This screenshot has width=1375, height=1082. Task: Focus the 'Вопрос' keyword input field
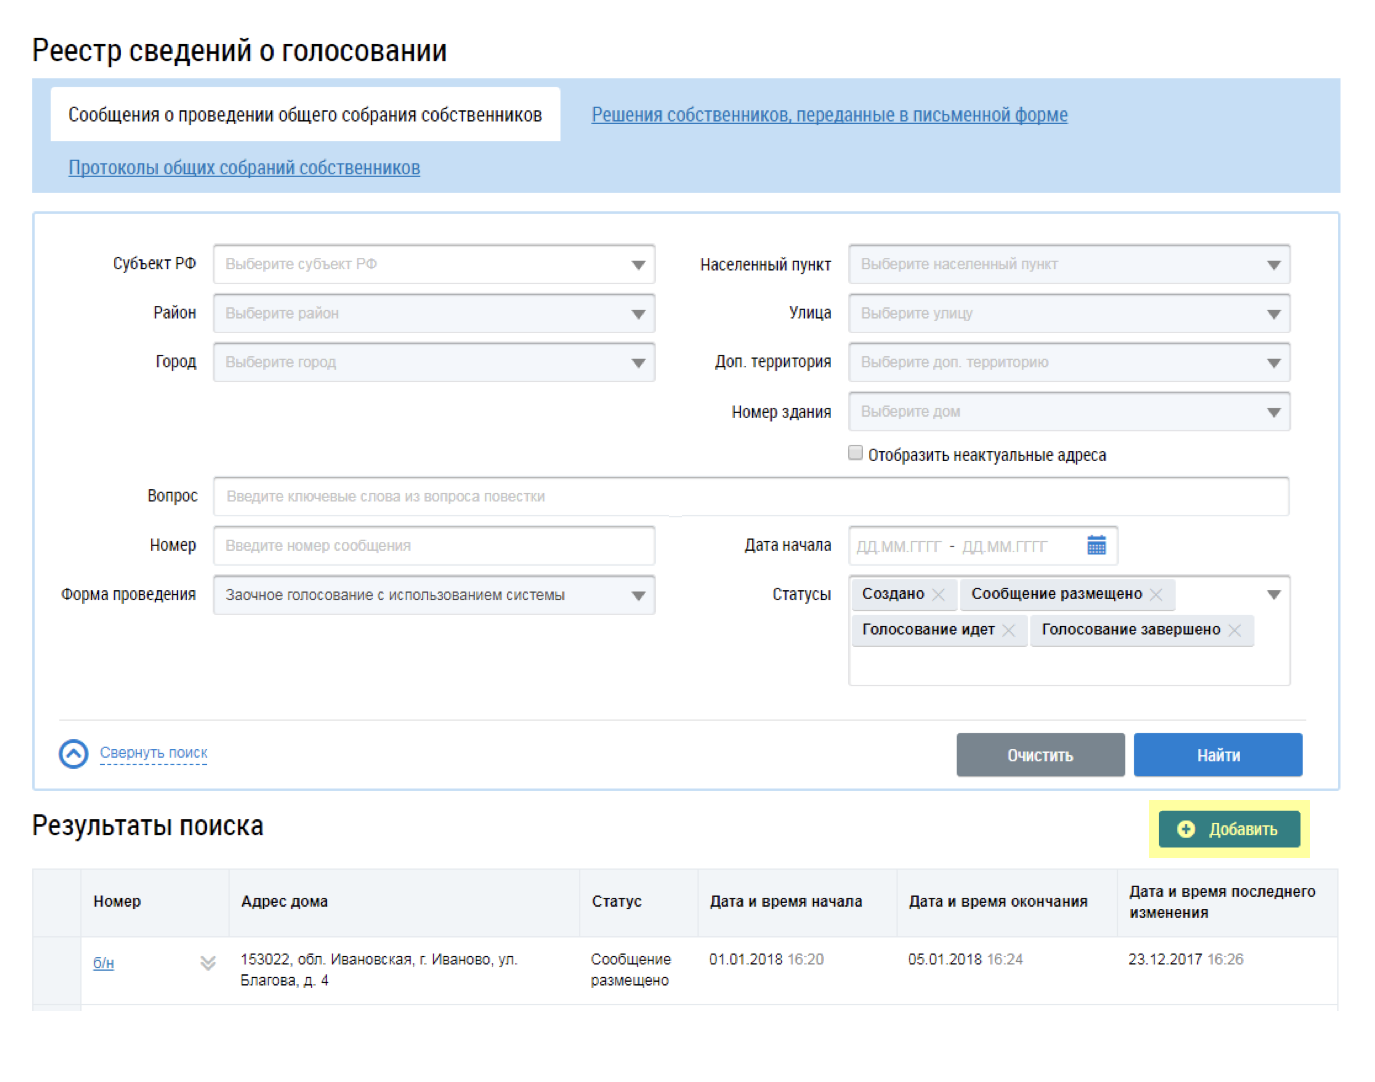[751, 496]
